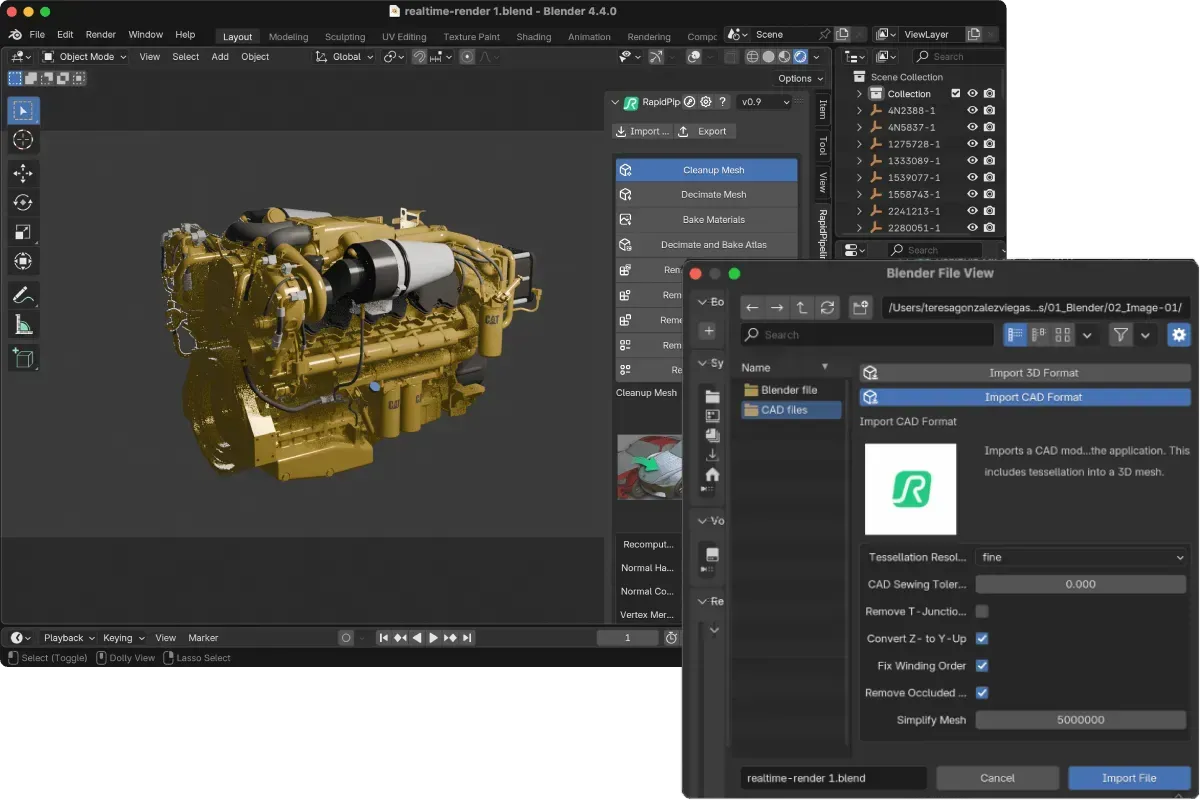The width and height of the screenshot is (1200, 800).
Task: Open the Render menu
Action: click(100, 35)
